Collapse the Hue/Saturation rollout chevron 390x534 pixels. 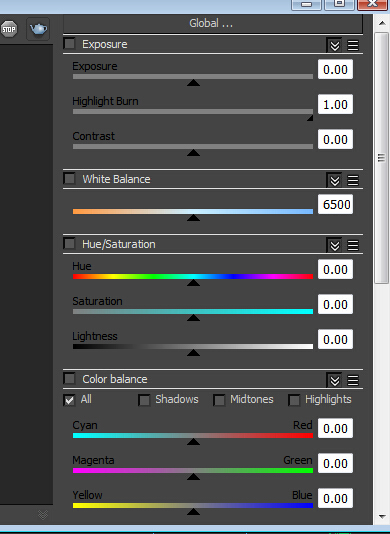334,245
